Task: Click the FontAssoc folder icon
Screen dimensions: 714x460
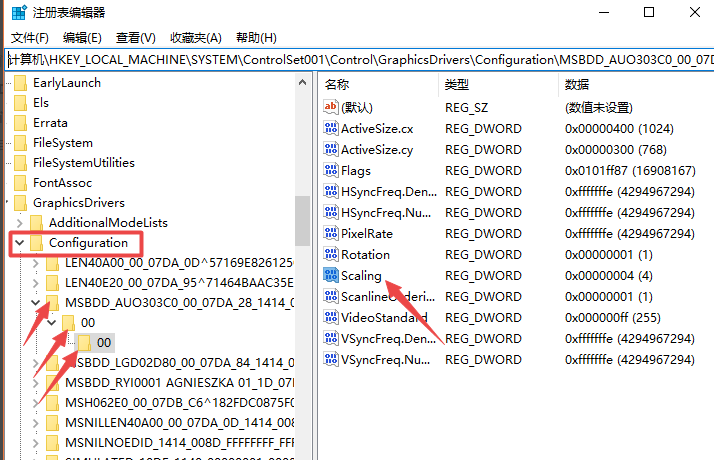Action: [19, 183]
